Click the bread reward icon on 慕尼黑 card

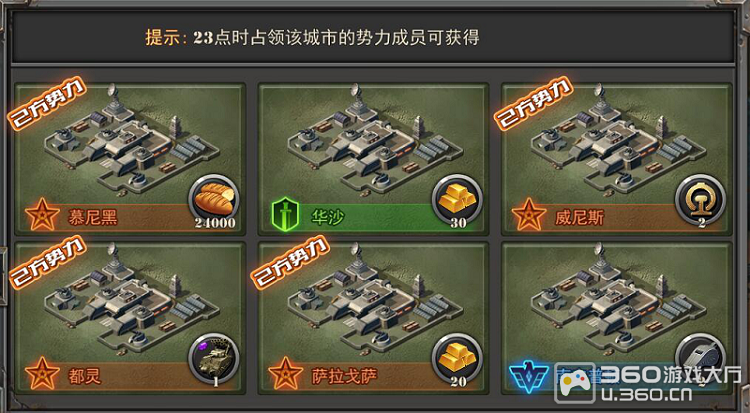tap(214, 200)
